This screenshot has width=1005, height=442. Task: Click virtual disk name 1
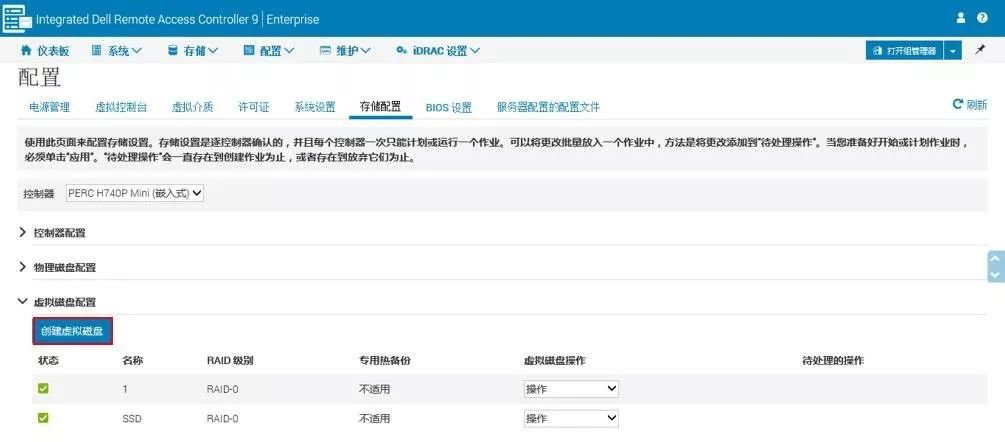[x=125, y=389]
